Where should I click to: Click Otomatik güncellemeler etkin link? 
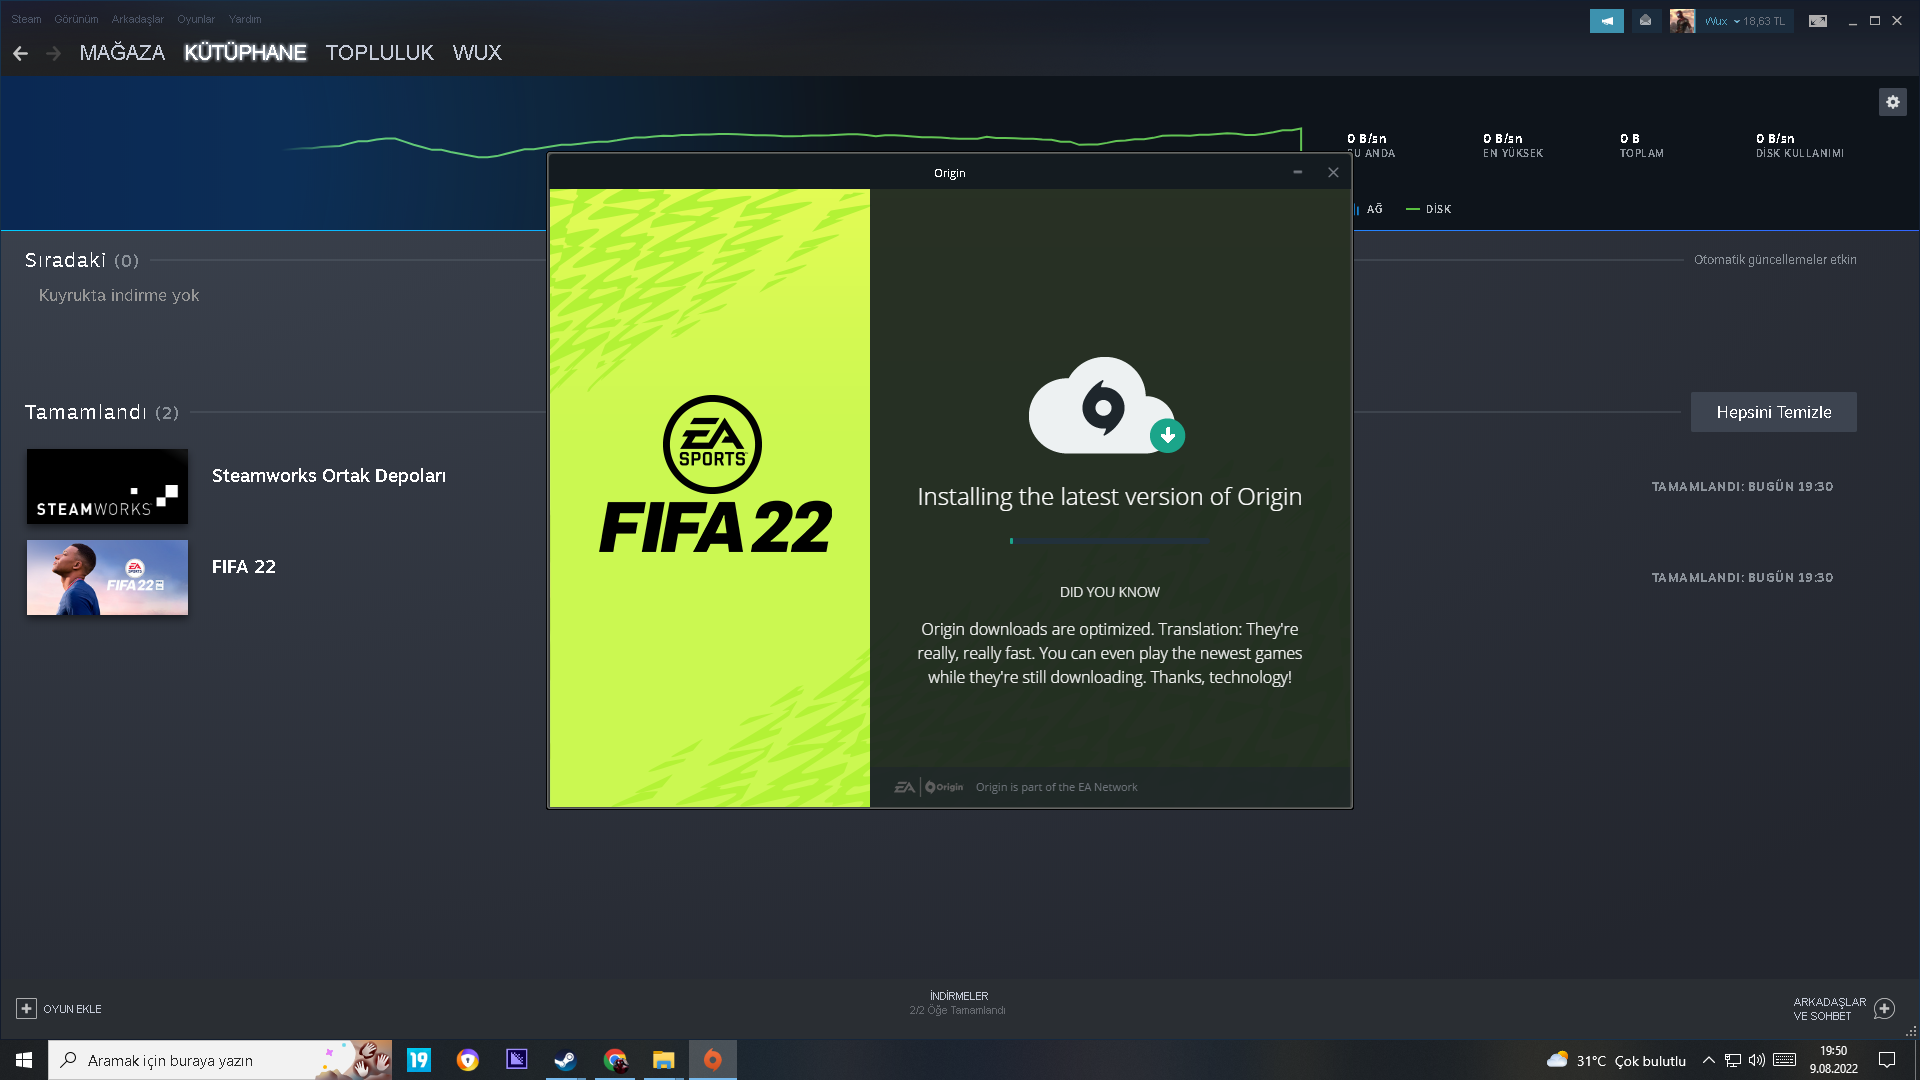pos(1774,260)
